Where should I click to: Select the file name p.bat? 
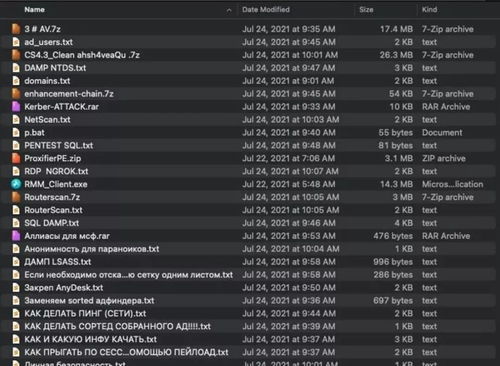[x=34, y=133]
